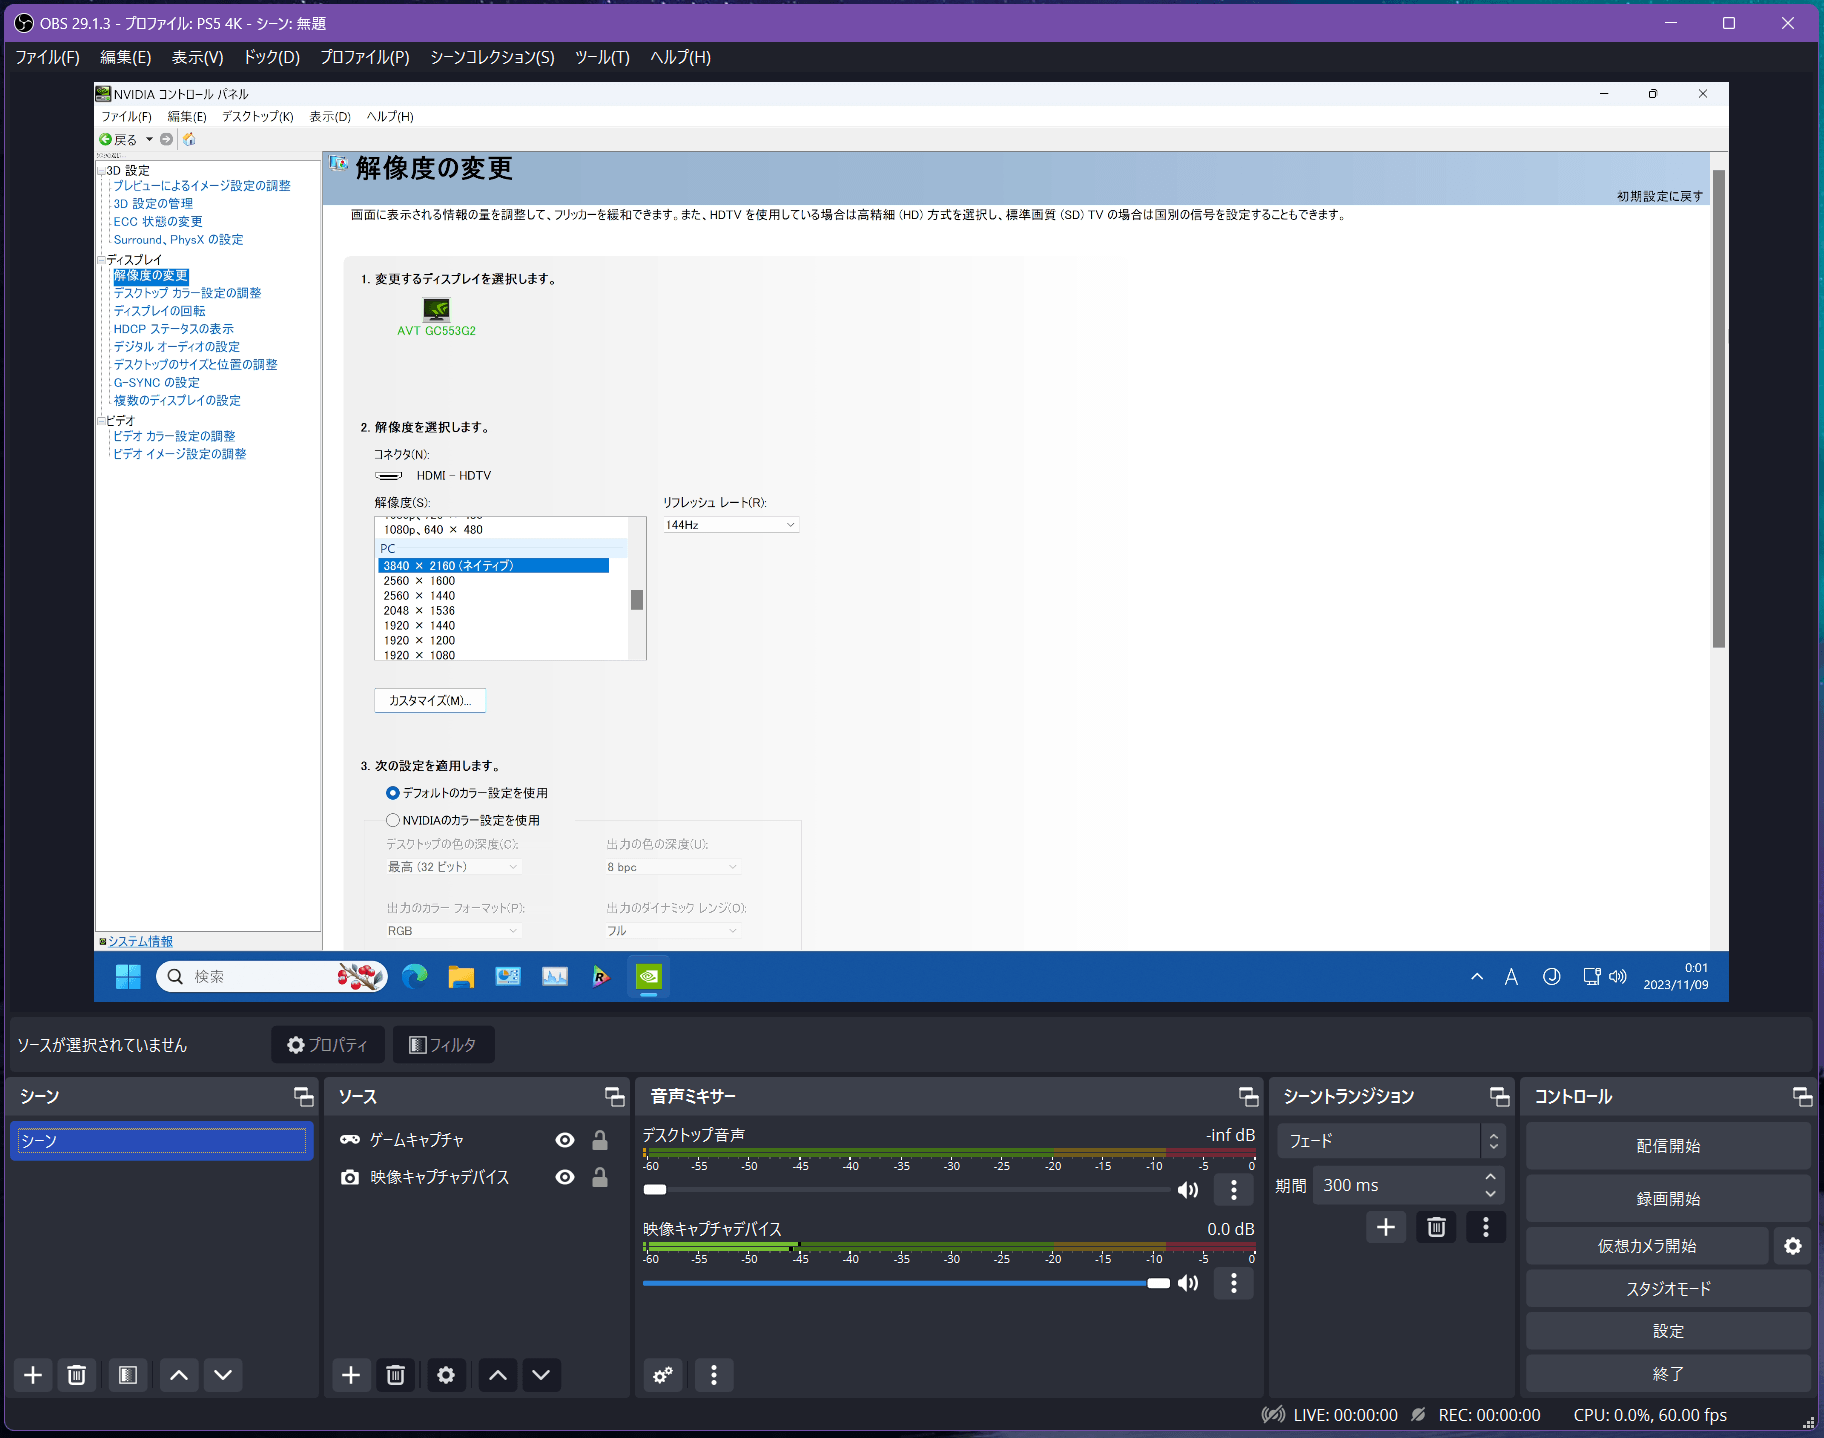This screenshot has width=1824, height=1438.
Task: Click 録画開始 button
Action: (1668, 1199)
